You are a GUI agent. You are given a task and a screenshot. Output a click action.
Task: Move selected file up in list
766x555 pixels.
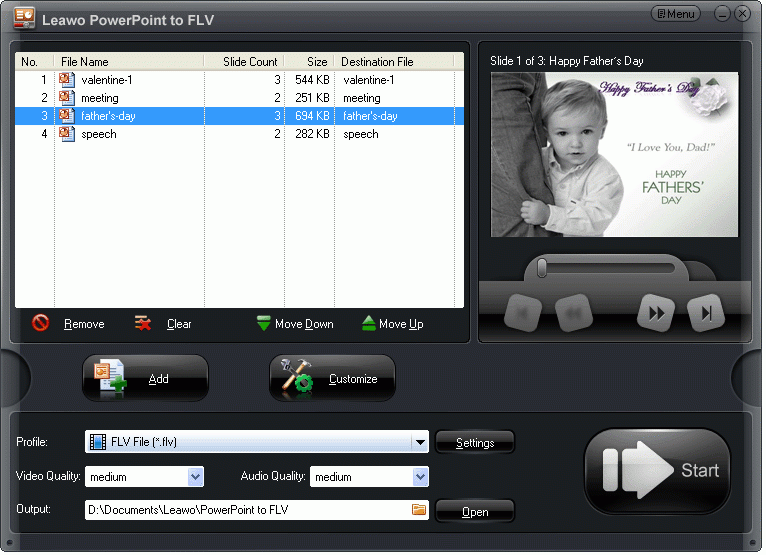(391, 324)
